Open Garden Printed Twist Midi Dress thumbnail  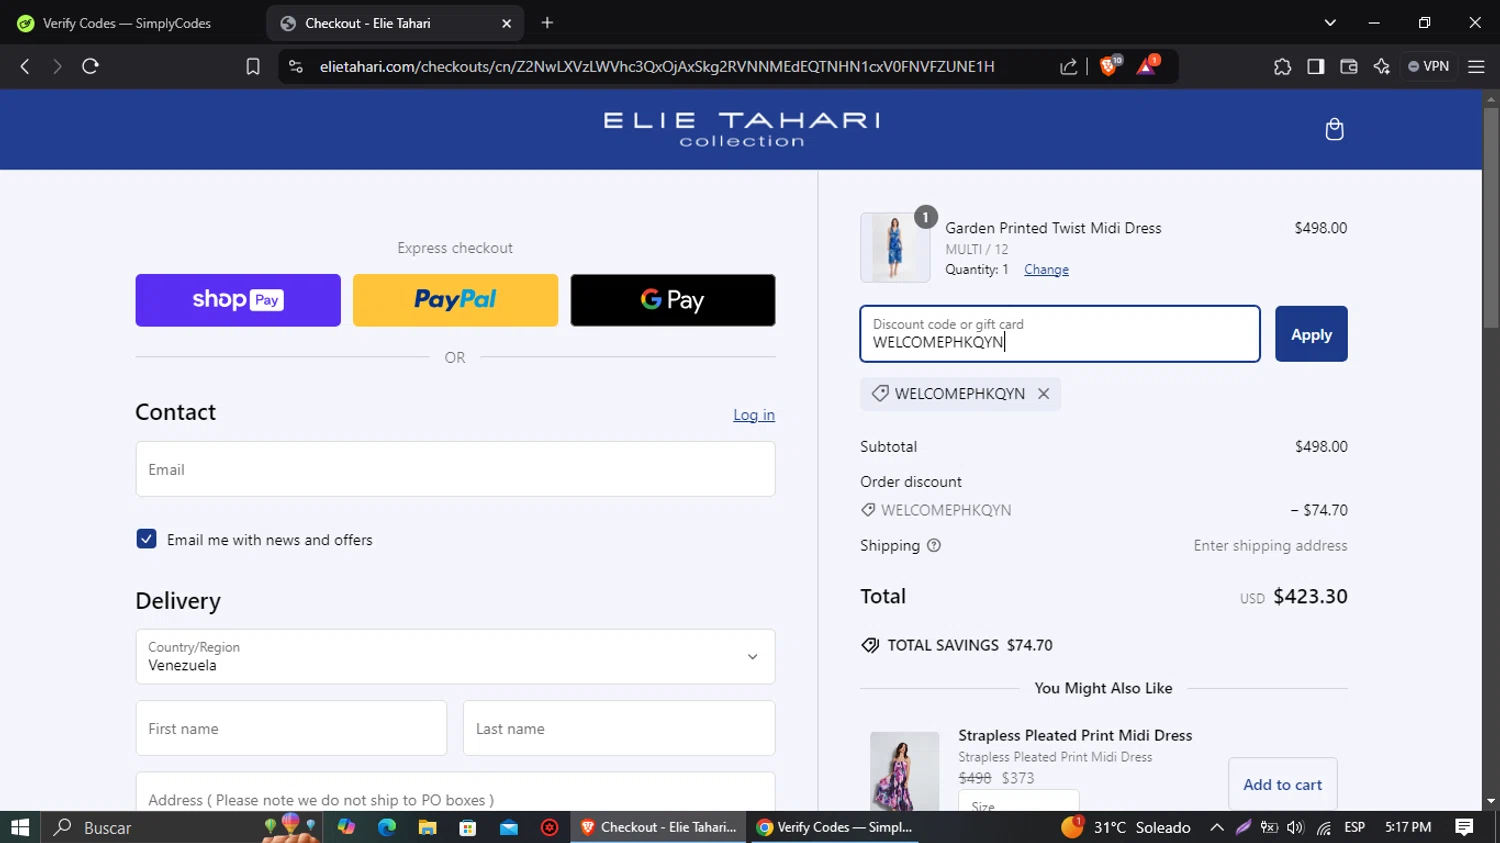tap(895, 248)
